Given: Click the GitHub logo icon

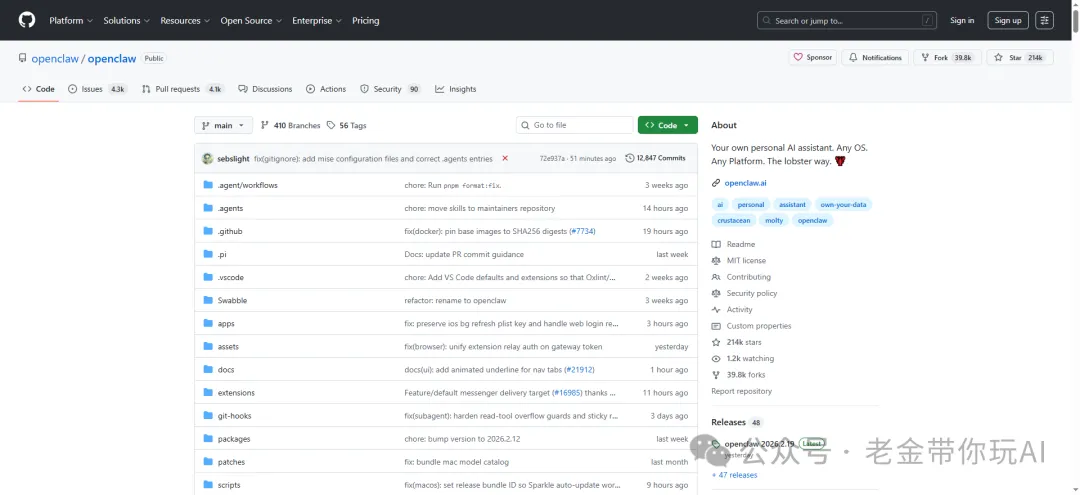Looking at the screenshot, I should (x=26, y=20).
